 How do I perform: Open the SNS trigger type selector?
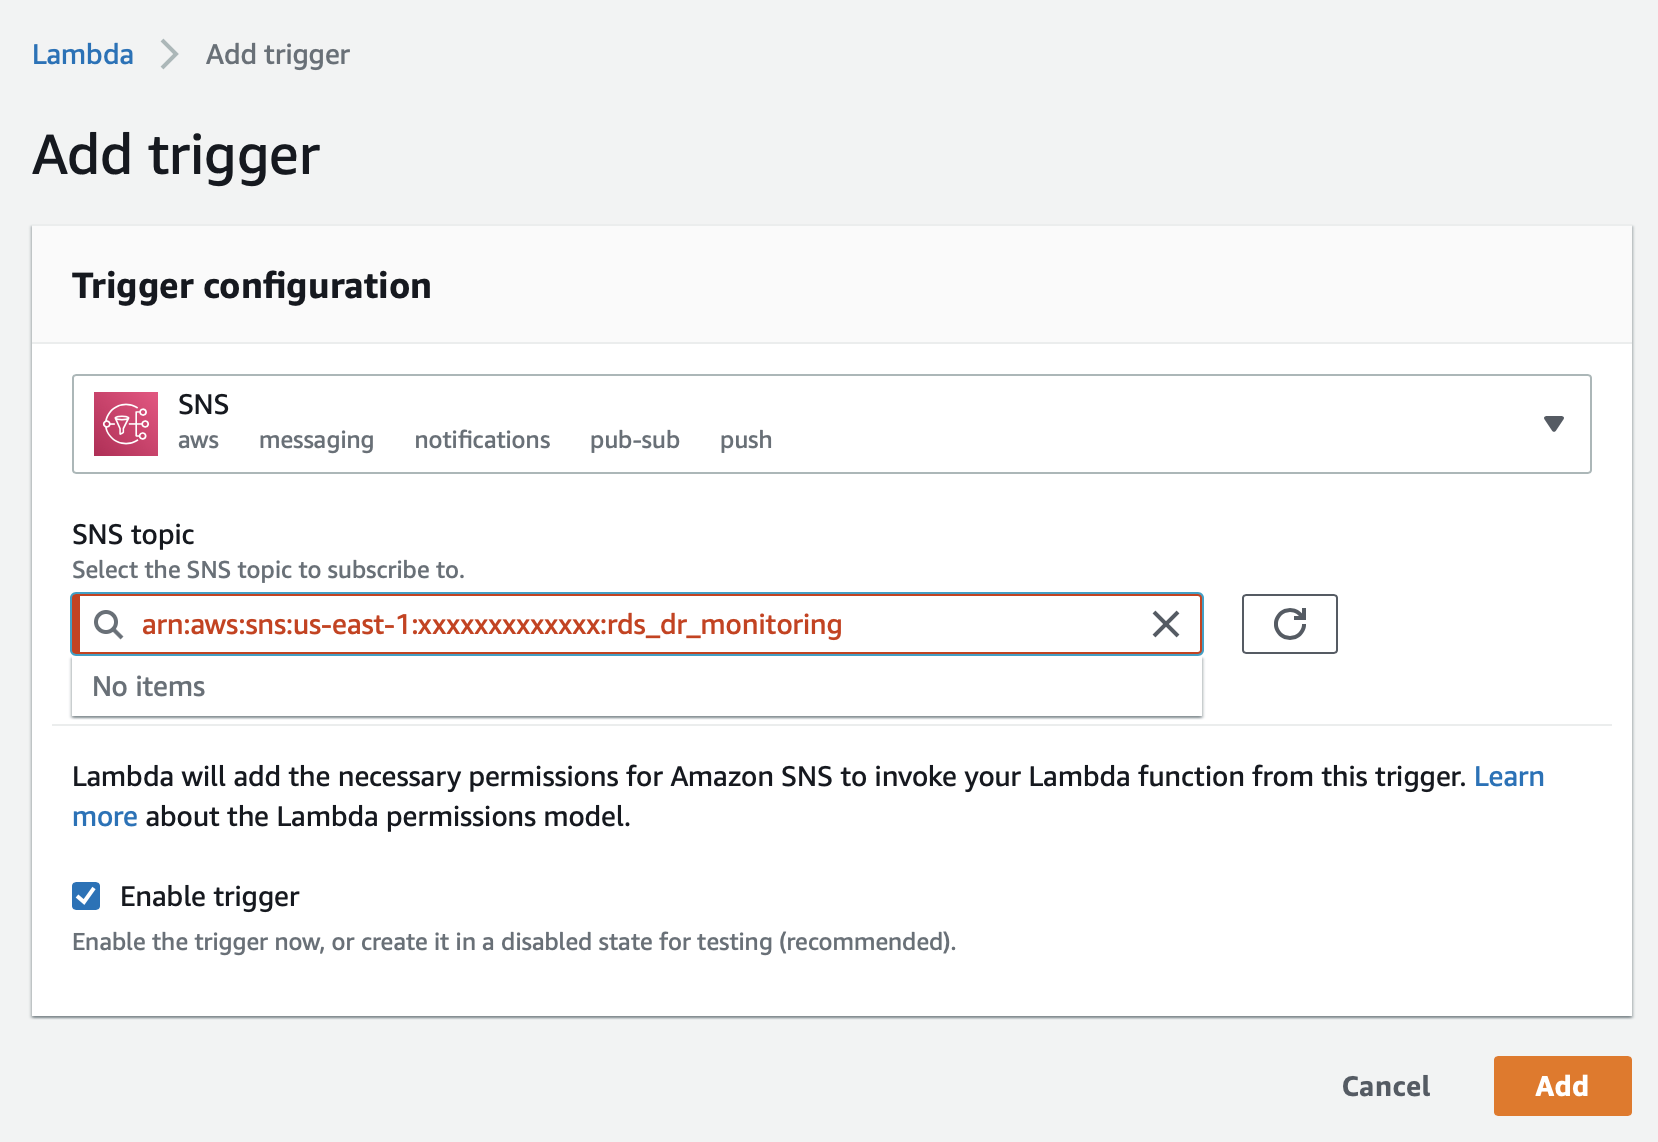(x=830, y=424)
